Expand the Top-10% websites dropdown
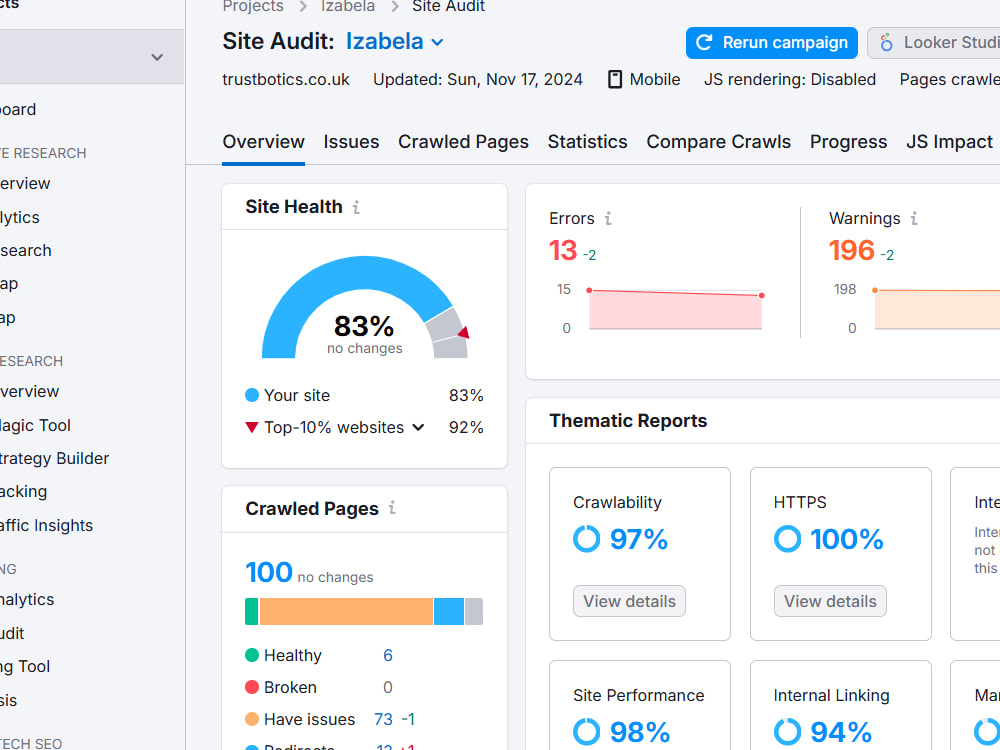The width and height of the screenshot is (1000, 750). tap(418, 427)
